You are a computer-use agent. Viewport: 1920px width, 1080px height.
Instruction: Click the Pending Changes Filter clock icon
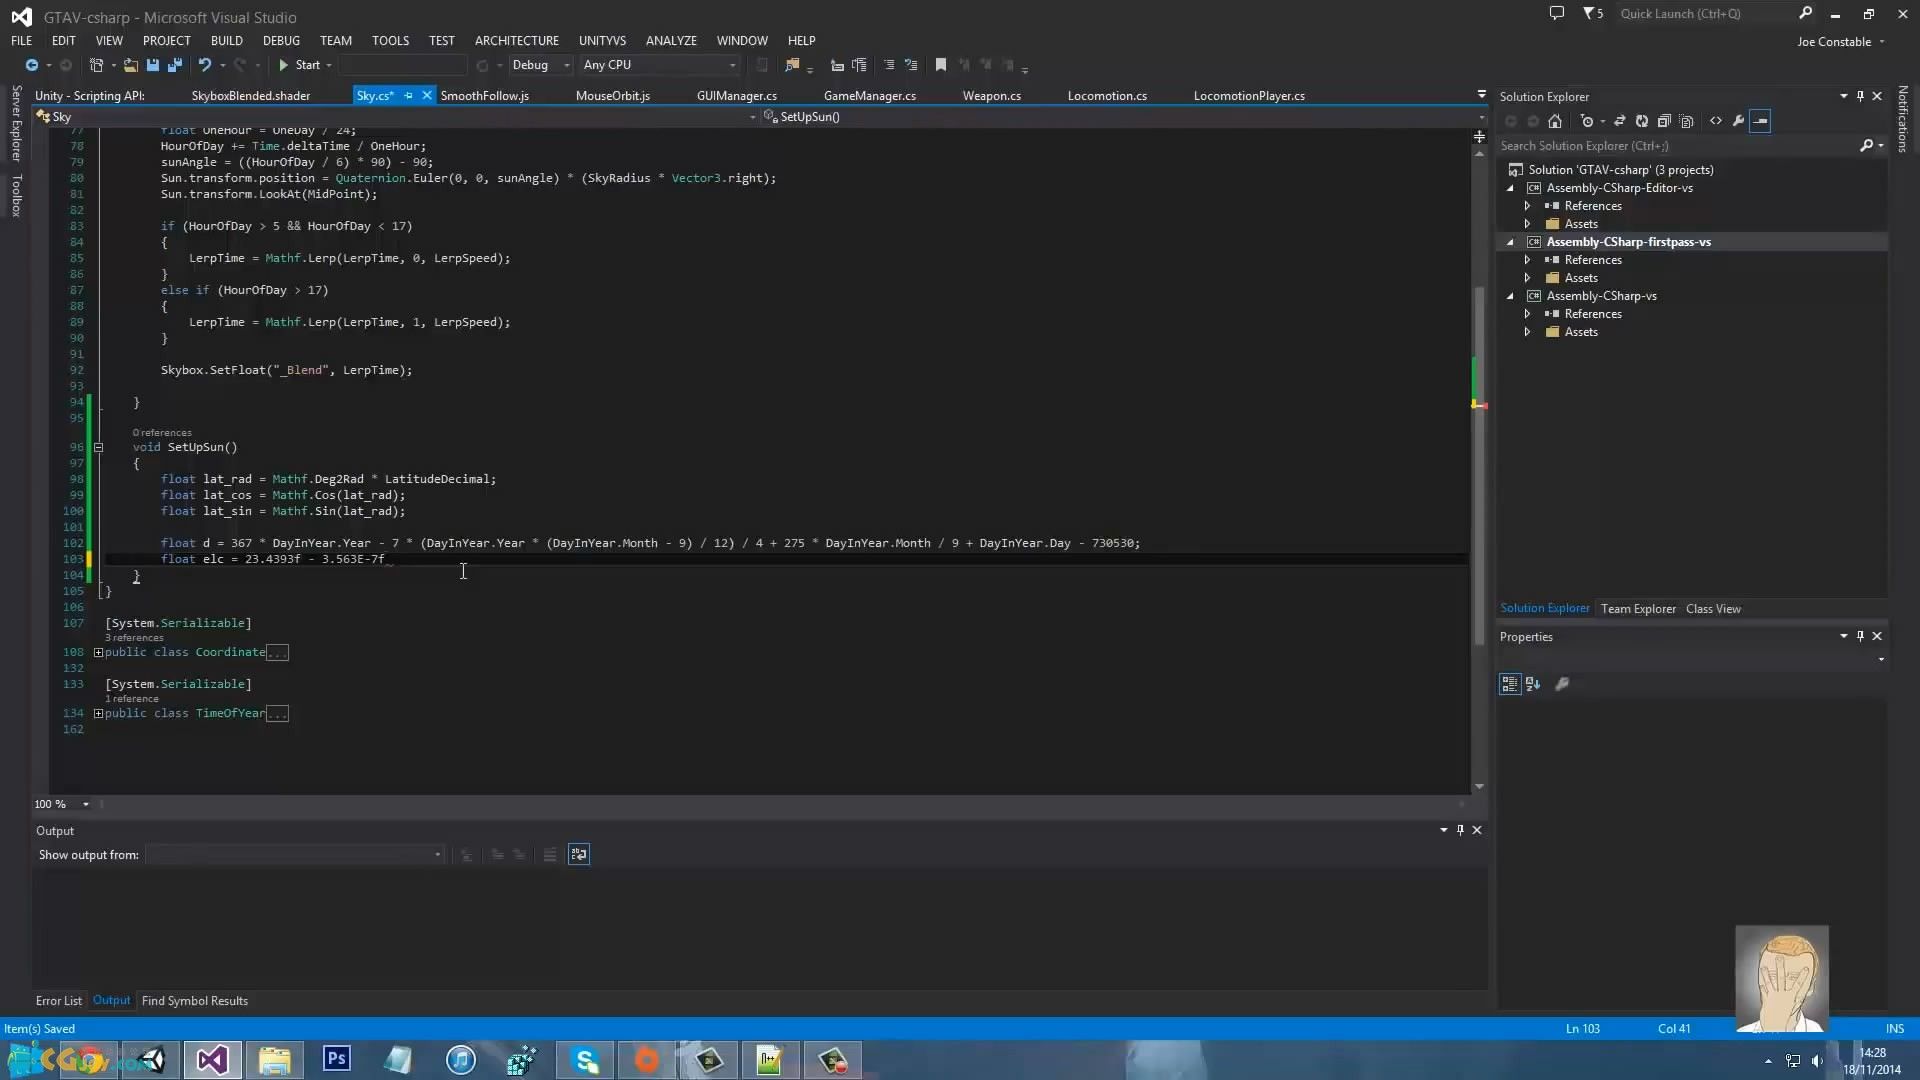click(1587, 121)
